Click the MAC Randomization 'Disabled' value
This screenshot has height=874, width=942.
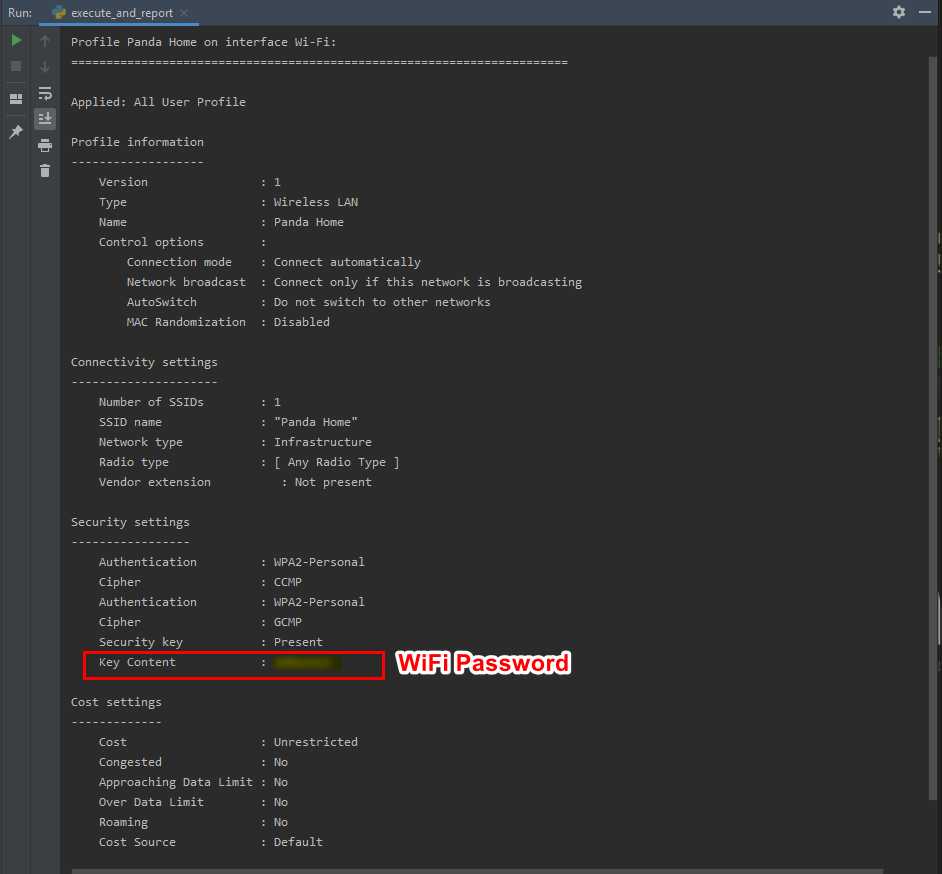pyautogui.click(x=301, y=322)
